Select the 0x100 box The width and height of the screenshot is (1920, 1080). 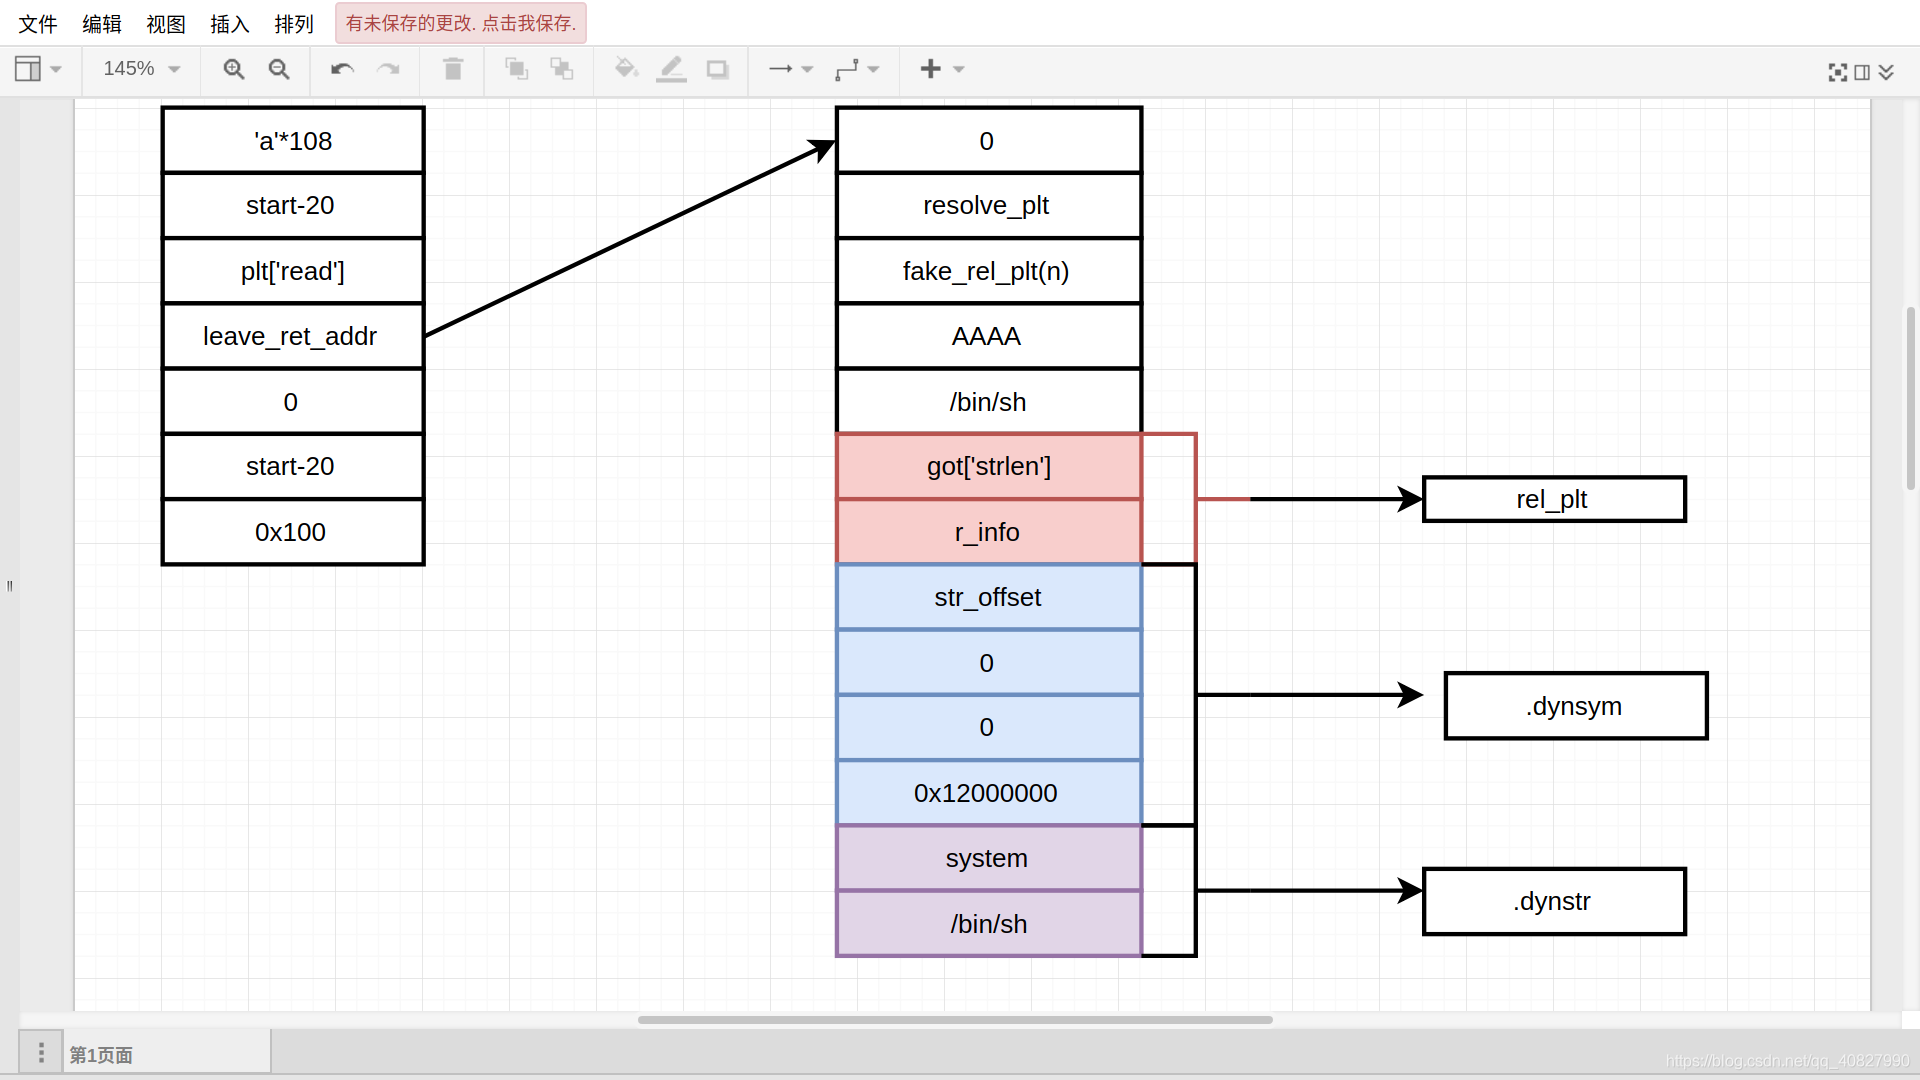pos(293,532)
